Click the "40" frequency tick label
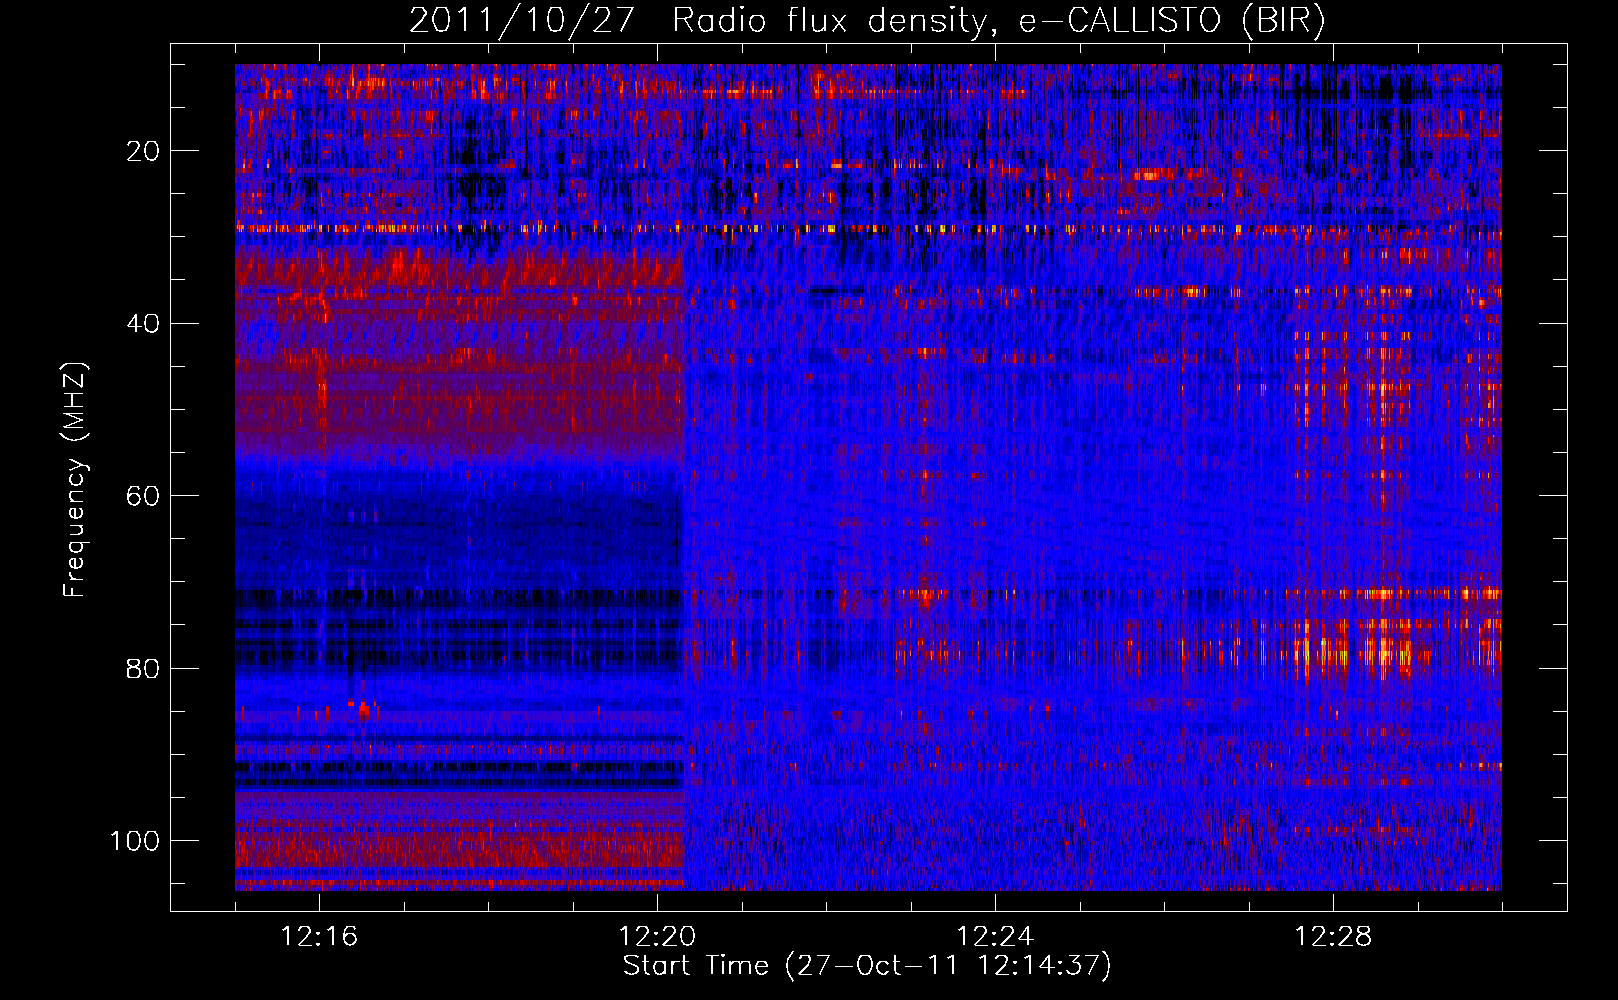Image resolution: width=1618 pixels, height=1000 pixels. (144, 324)
